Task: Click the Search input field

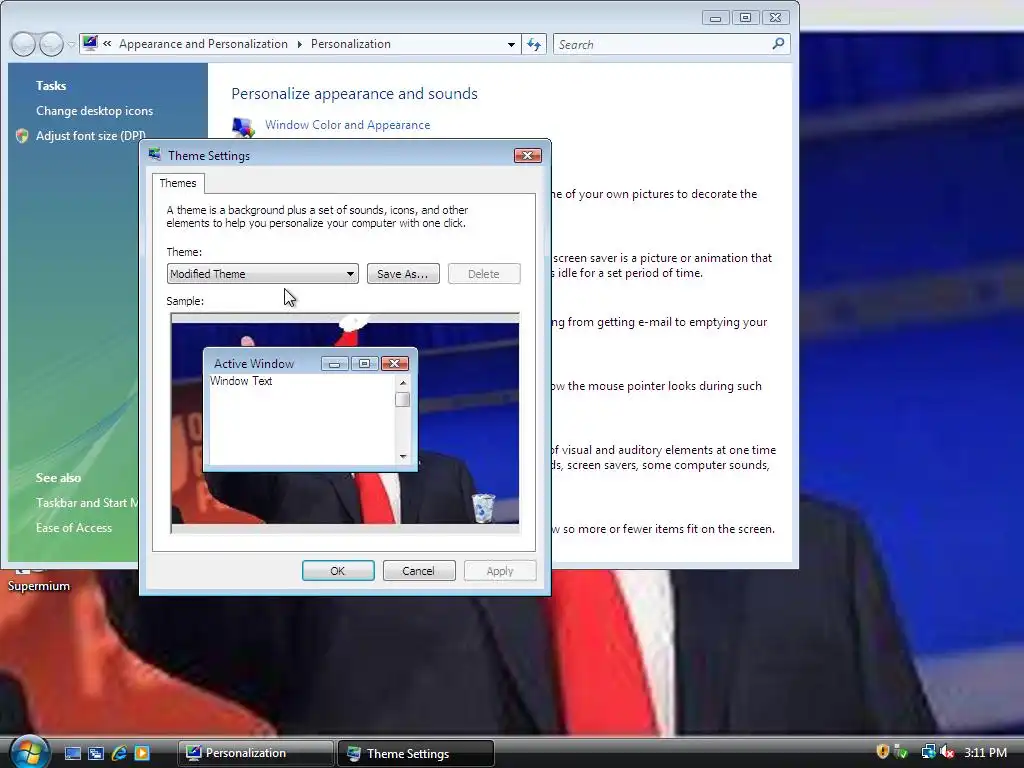Action: [662, 44]
